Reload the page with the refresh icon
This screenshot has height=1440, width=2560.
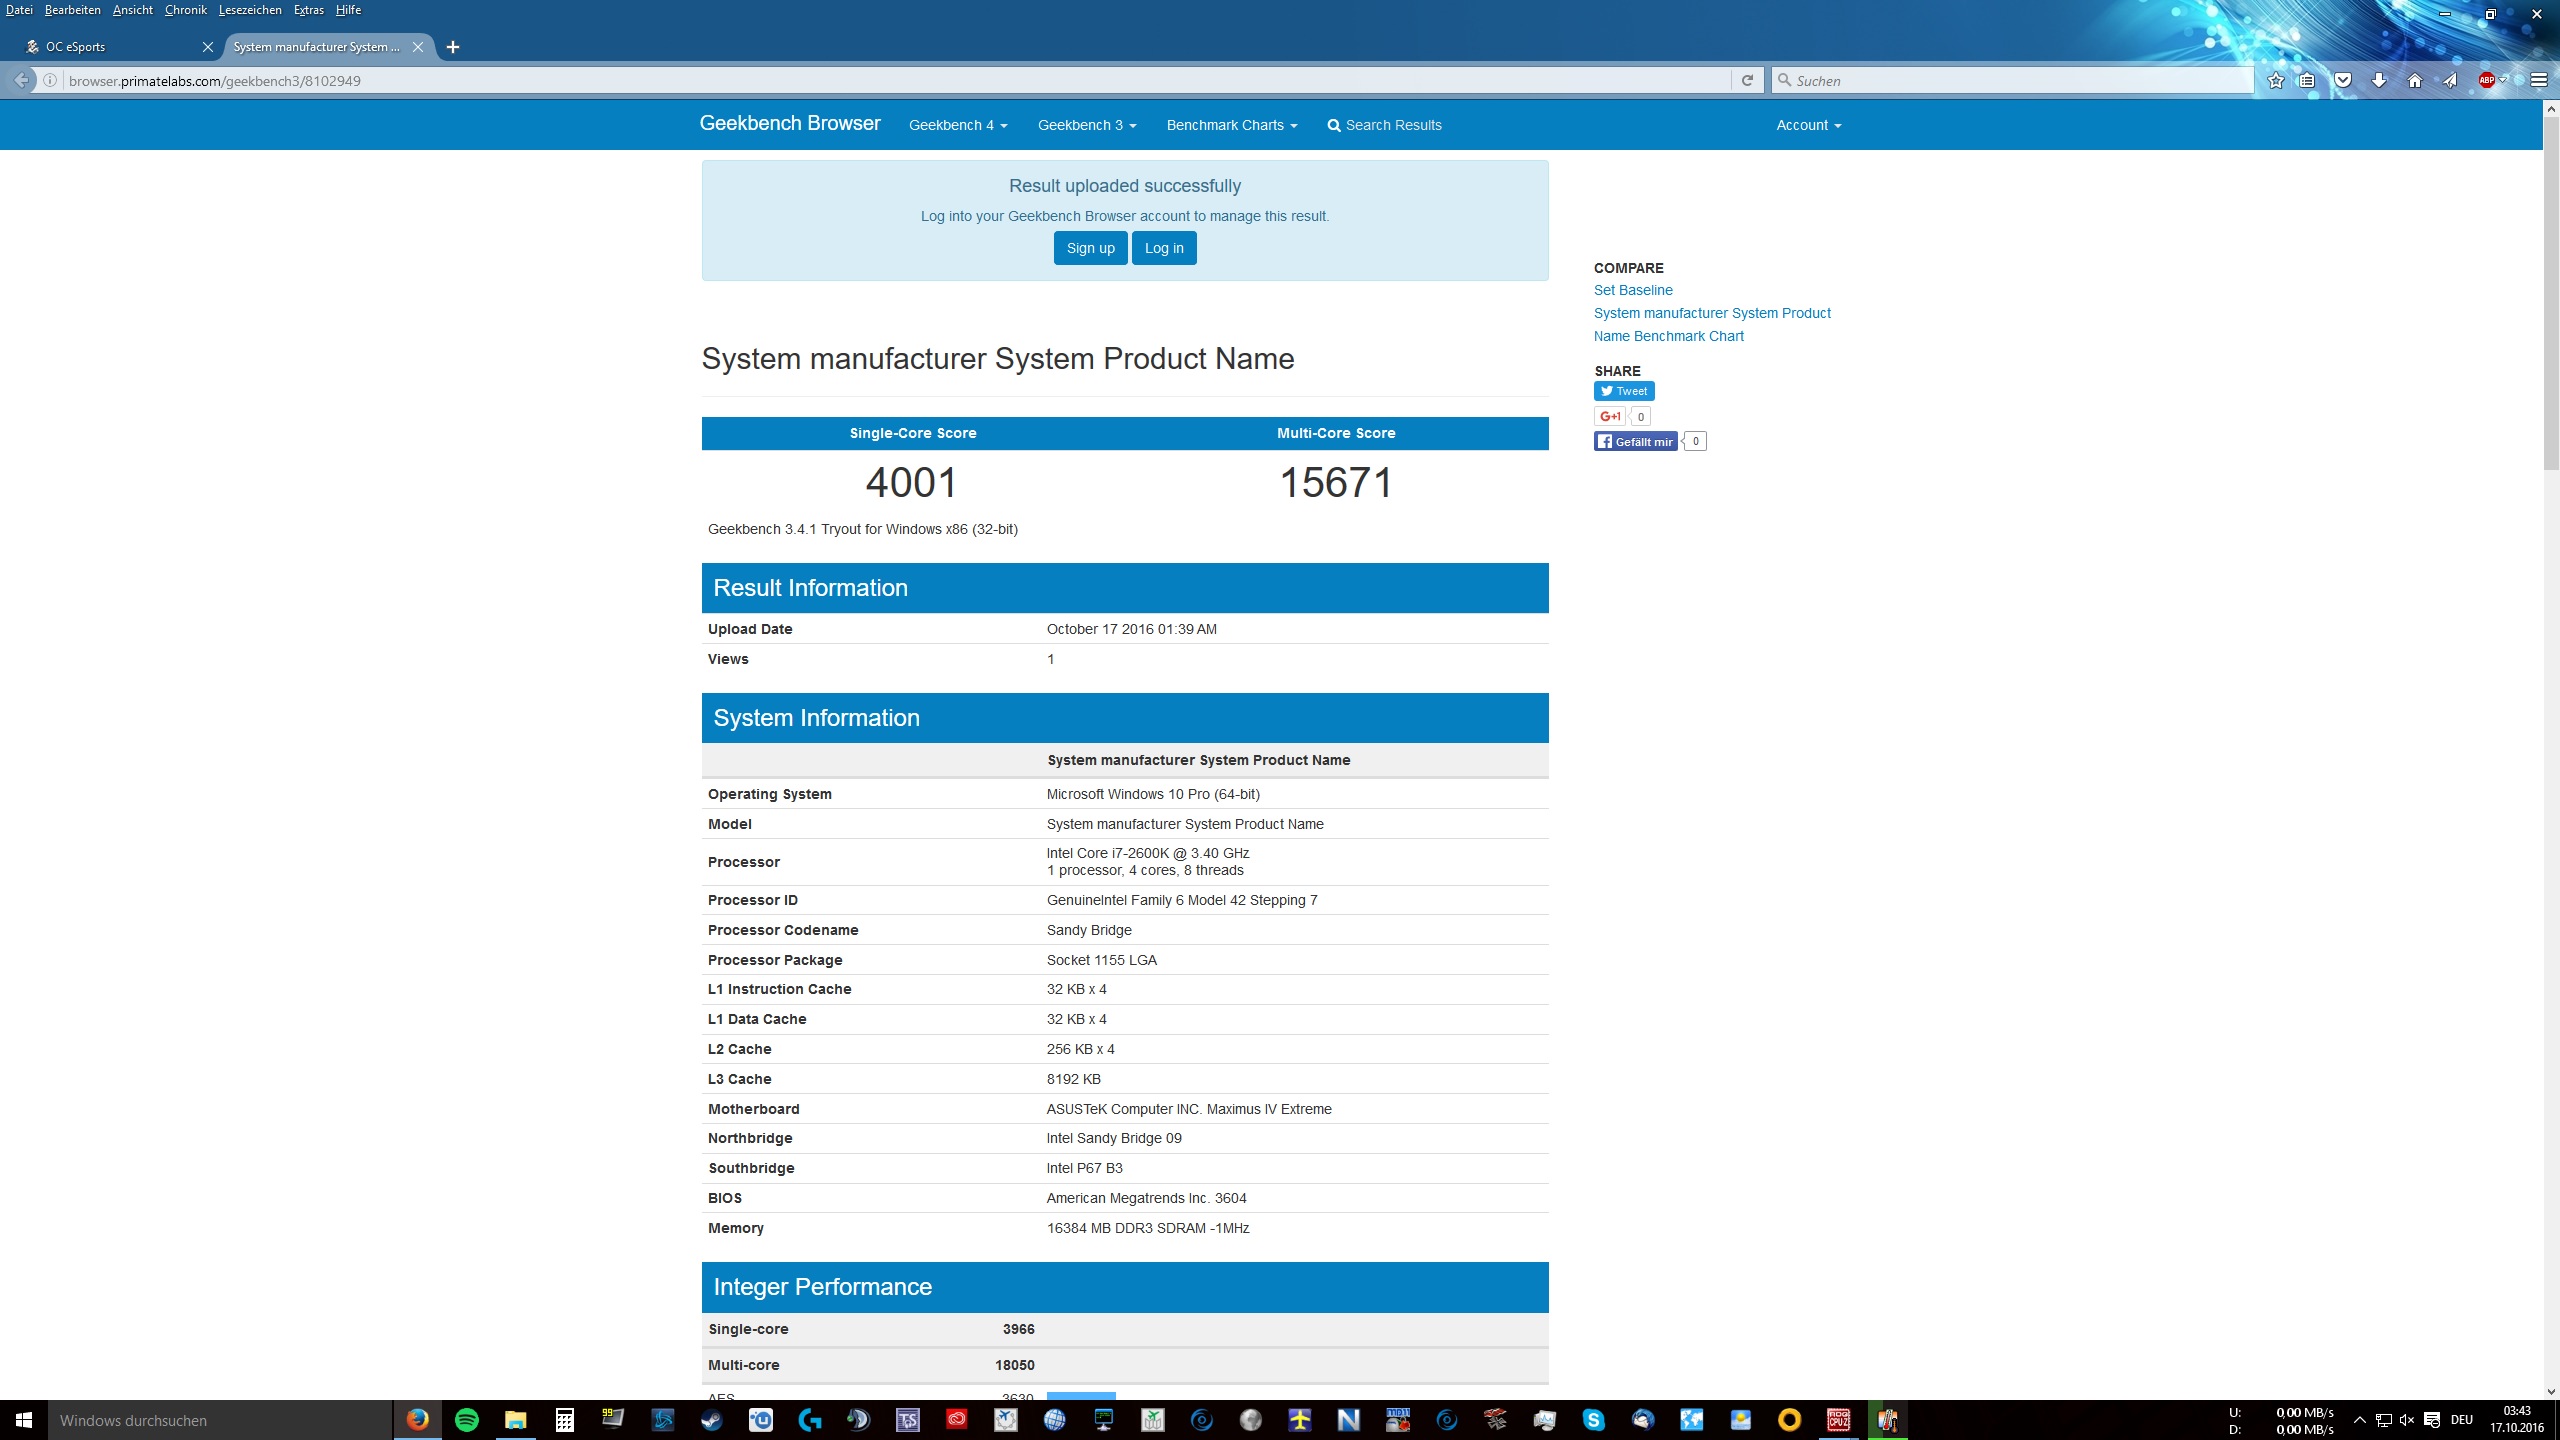[1747, 81]
